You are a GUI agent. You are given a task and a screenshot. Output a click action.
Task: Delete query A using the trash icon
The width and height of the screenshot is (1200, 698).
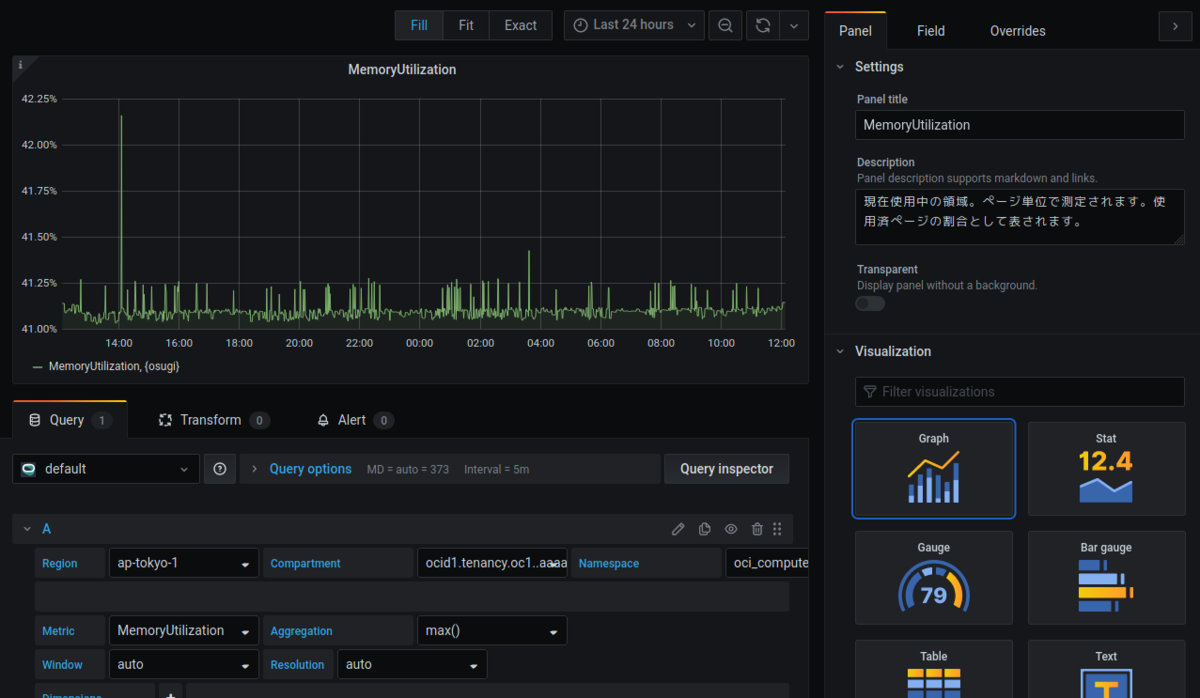click(757, 529)
